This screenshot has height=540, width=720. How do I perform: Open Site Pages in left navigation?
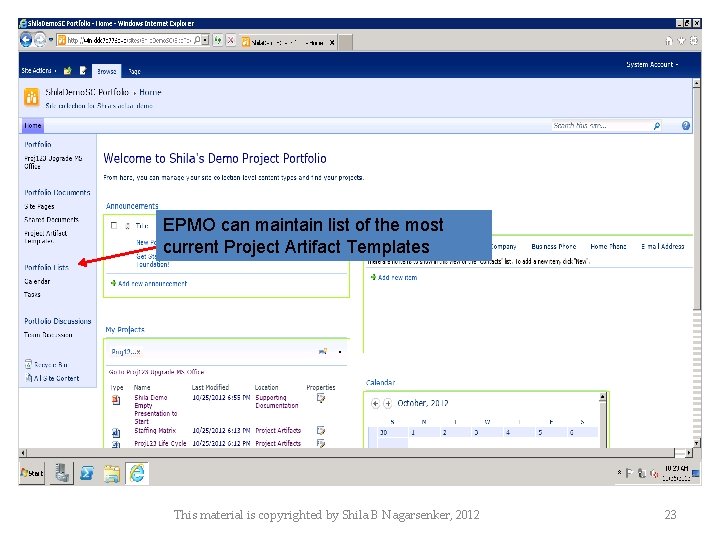pyautogui.click(x=39, y=207)
